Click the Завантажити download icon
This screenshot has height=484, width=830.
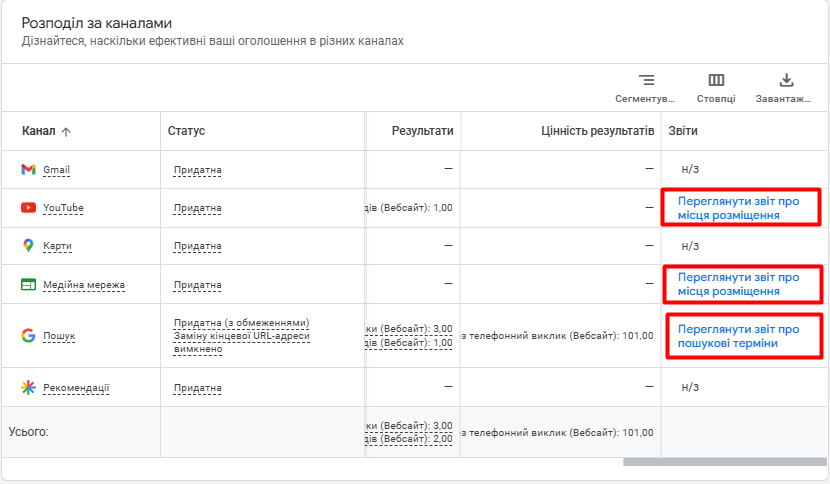pos(786,80)
